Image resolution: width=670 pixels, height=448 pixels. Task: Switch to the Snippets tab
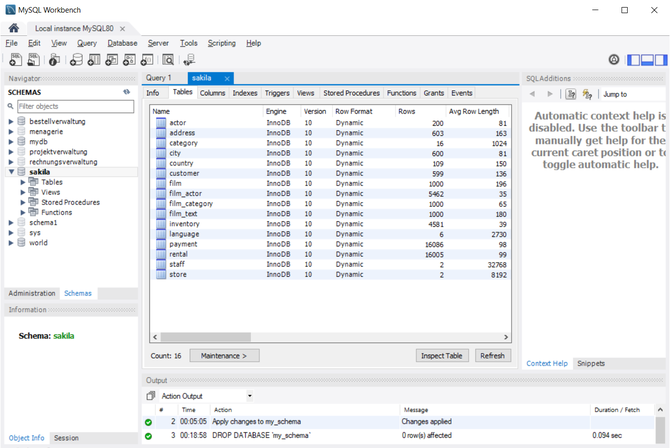(591, 363)
